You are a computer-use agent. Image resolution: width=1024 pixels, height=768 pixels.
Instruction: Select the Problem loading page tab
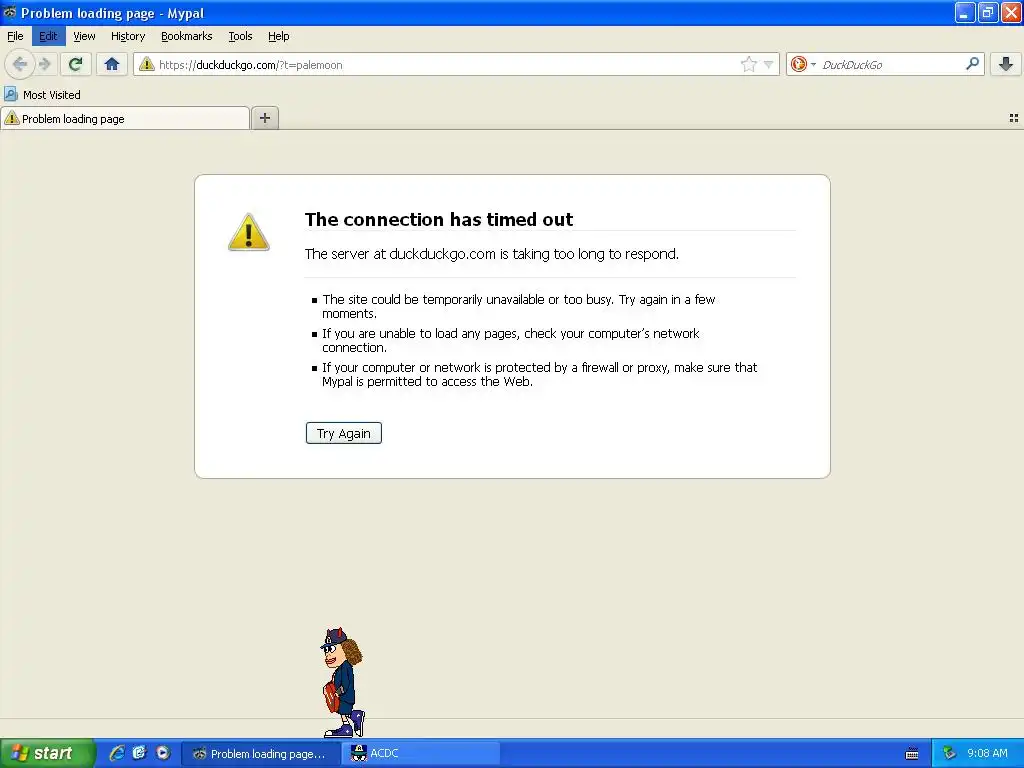[125, 118]
